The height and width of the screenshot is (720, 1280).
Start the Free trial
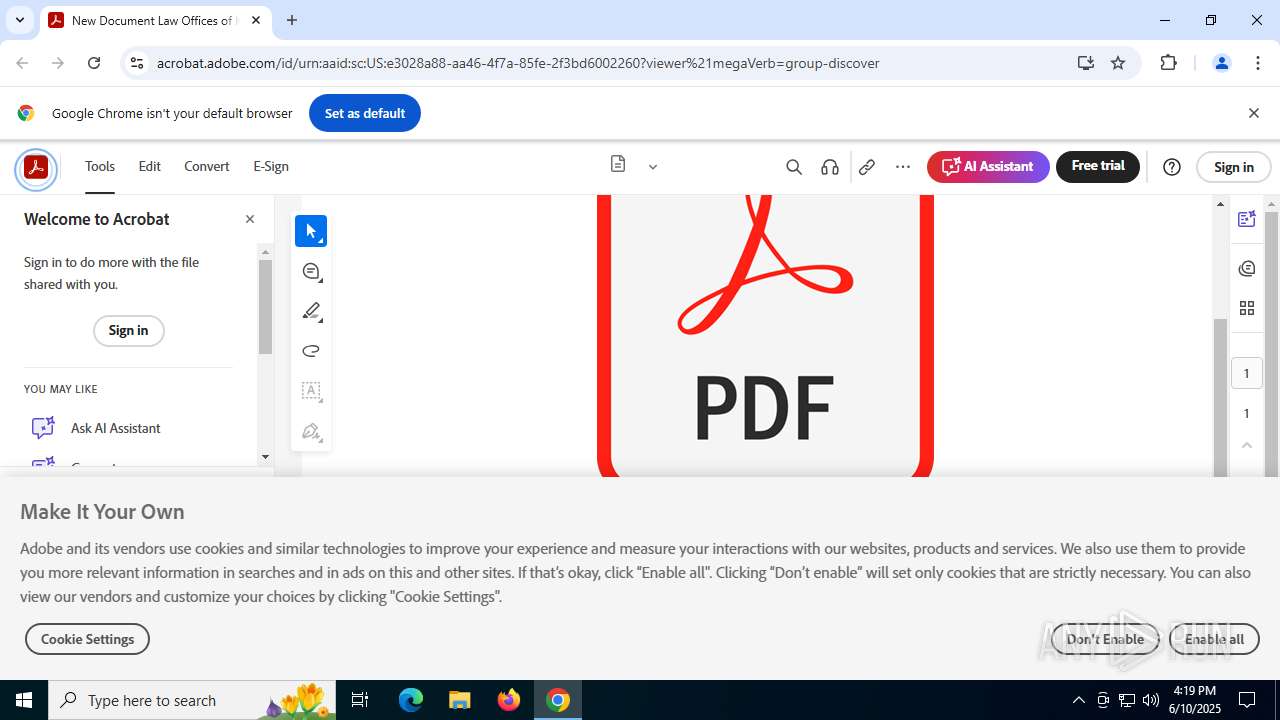[x=1098, y=167]
